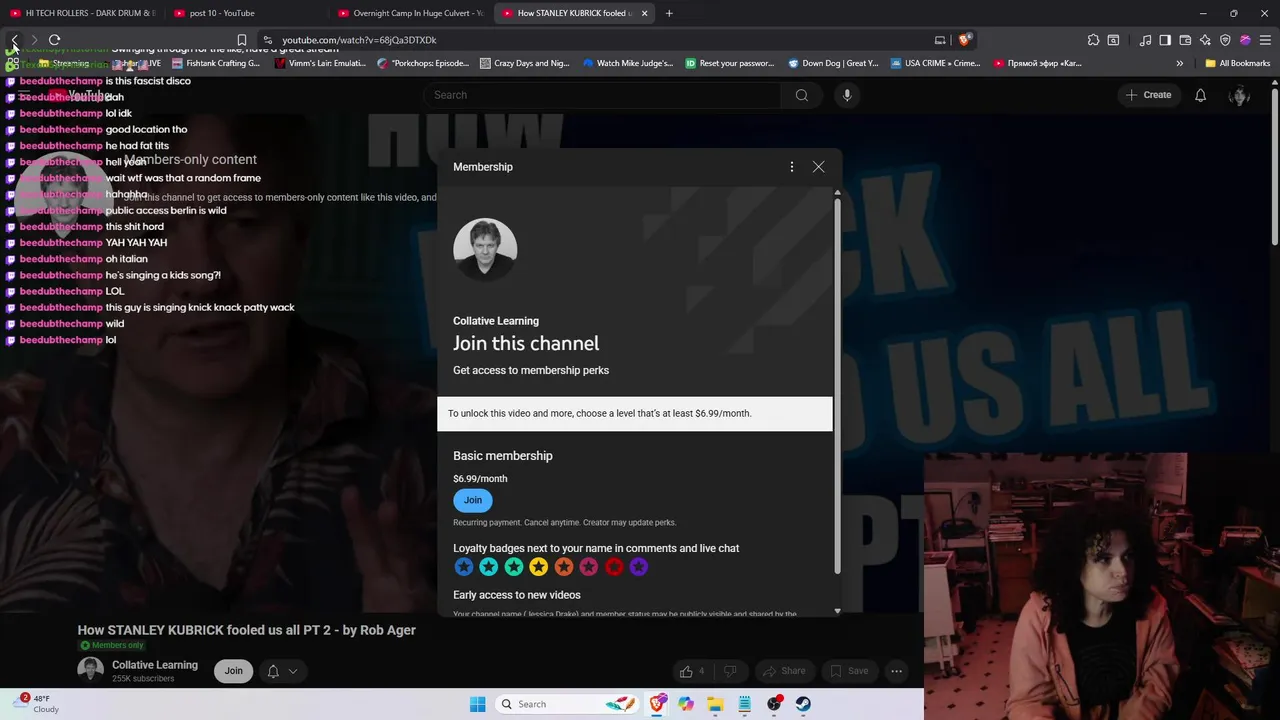The width and height of the screenshot is (1280, 720).
Task: Open Watch Mike Judge's bookmark
Action: (627, 63)
